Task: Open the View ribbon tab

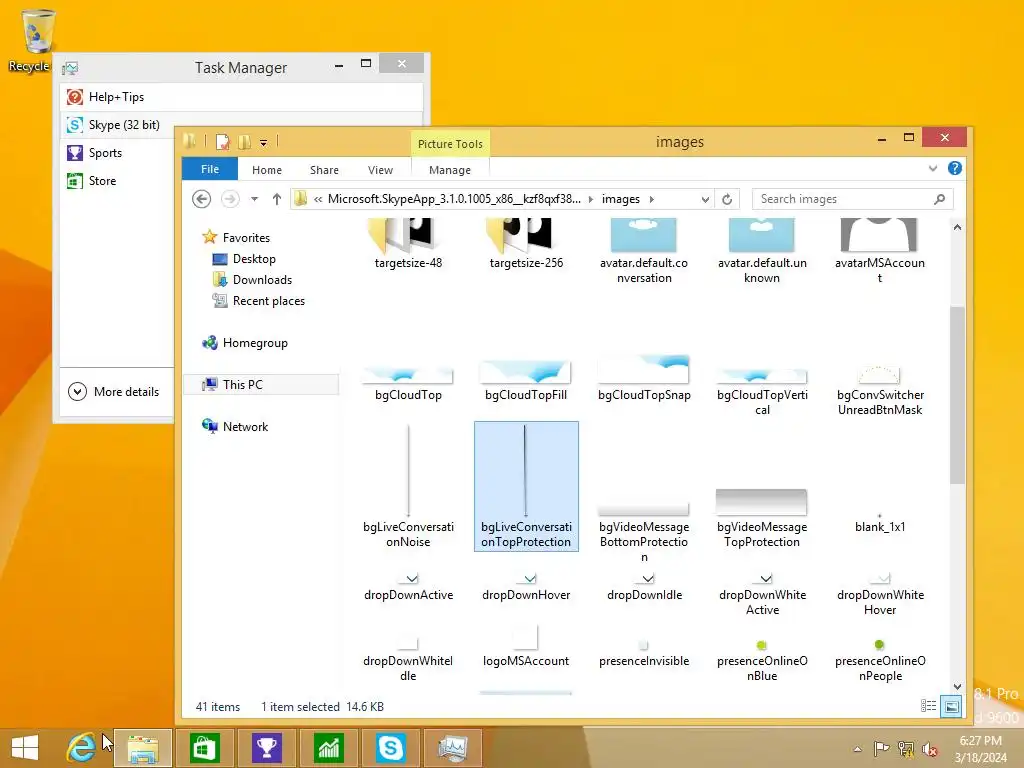Action: [x=380, y=170]
